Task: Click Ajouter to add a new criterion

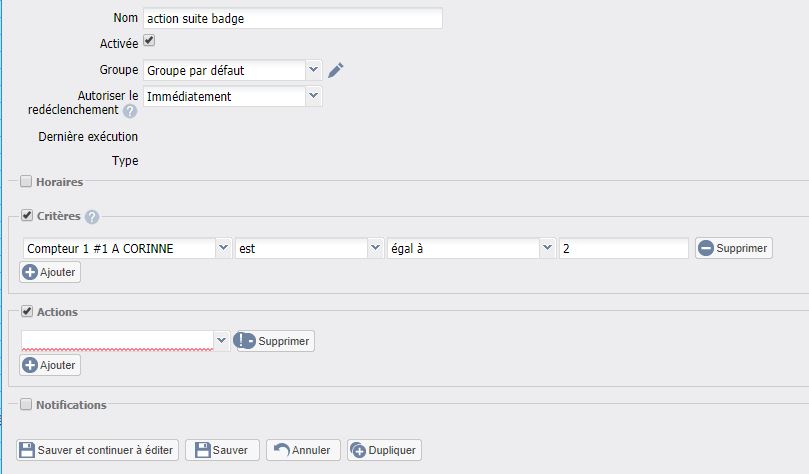Action: (50, 272)
